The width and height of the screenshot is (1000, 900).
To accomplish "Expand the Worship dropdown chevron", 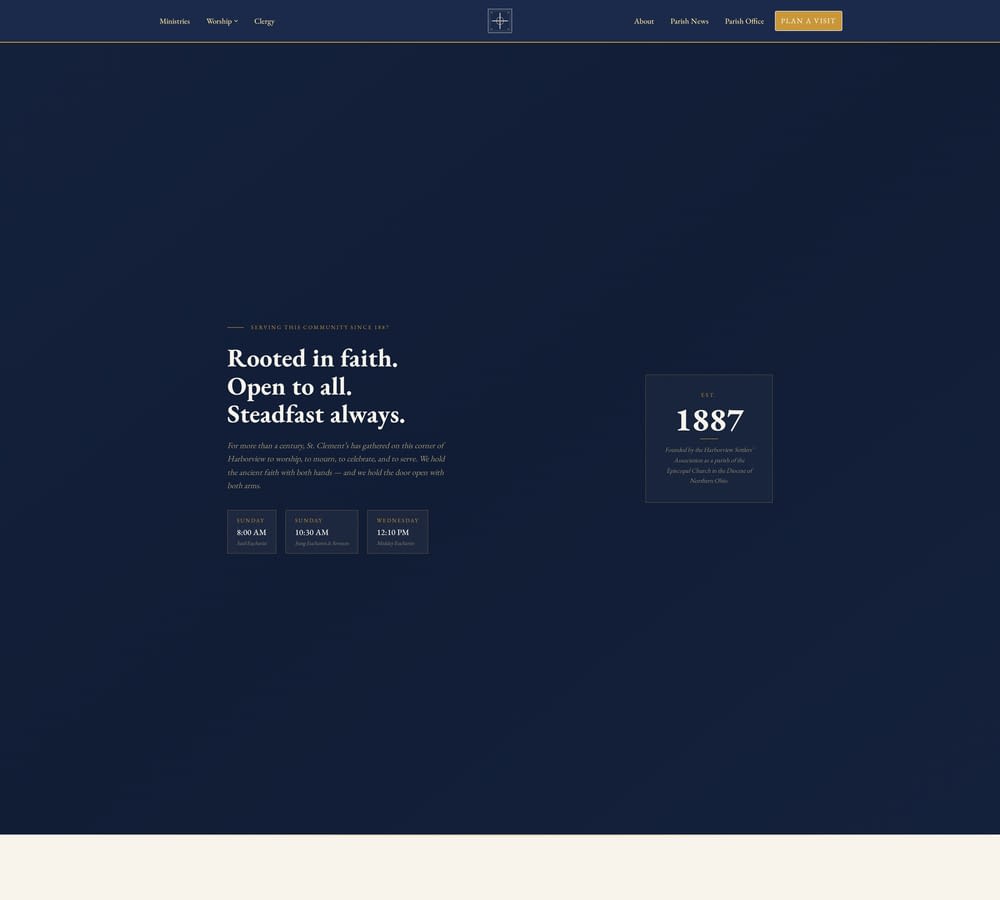I will coord(236,21).
